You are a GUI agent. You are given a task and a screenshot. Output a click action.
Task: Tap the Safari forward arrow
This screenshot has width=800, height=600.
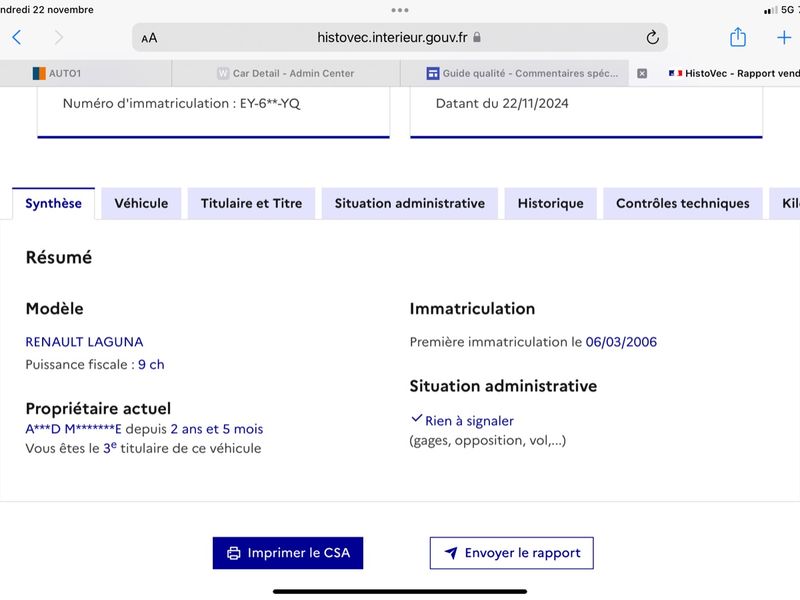click(59, 37)
